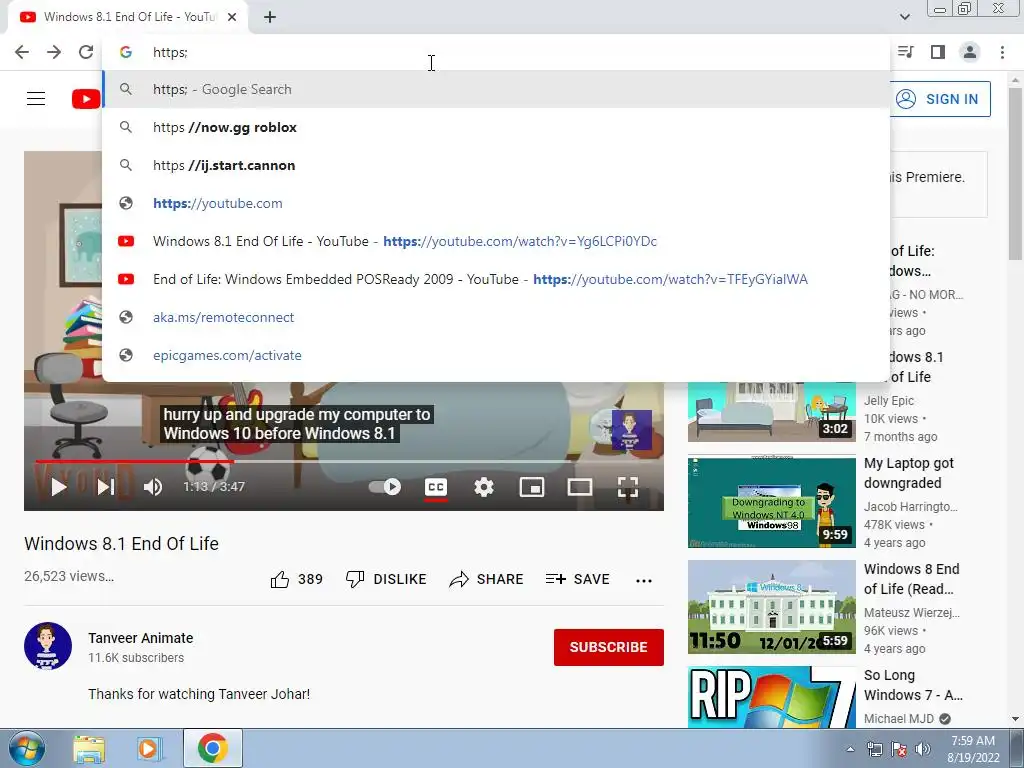This screenshot has width=1024, height=768.
Task: Open the 'My Laptop got downgraded' thumbnail
Action: 771,502
